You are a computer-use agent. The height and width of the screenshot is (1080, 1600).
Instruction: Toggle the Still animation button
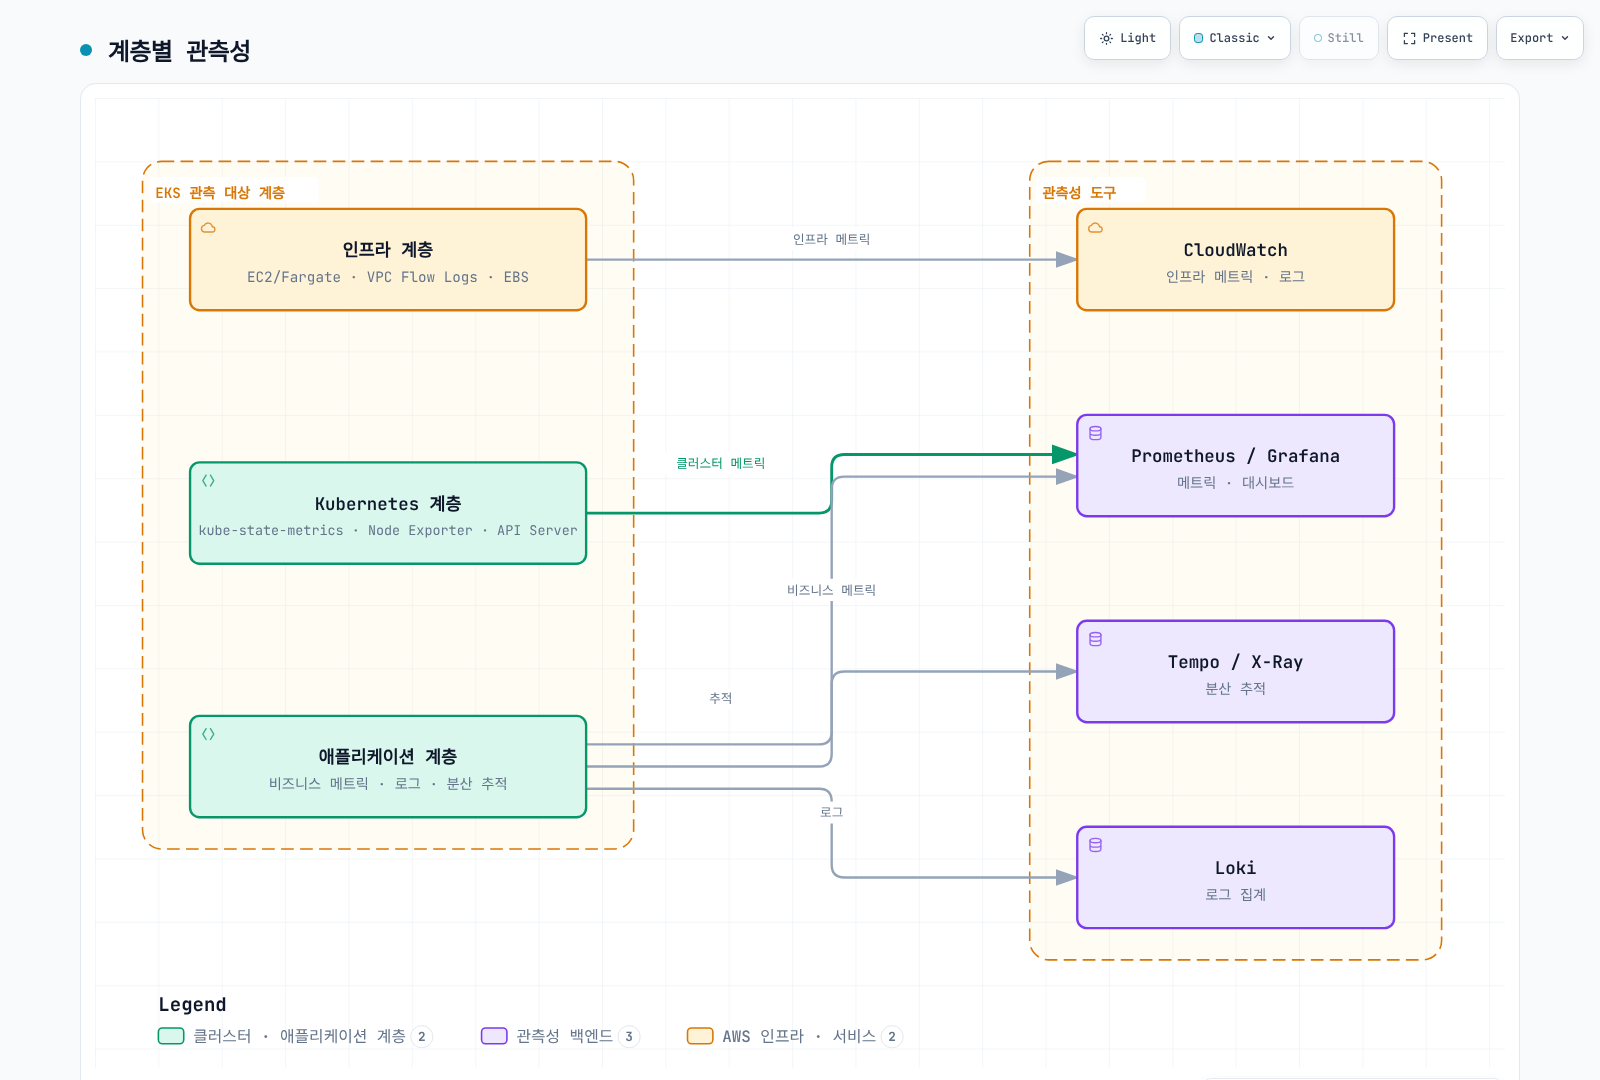(1338, 38)
